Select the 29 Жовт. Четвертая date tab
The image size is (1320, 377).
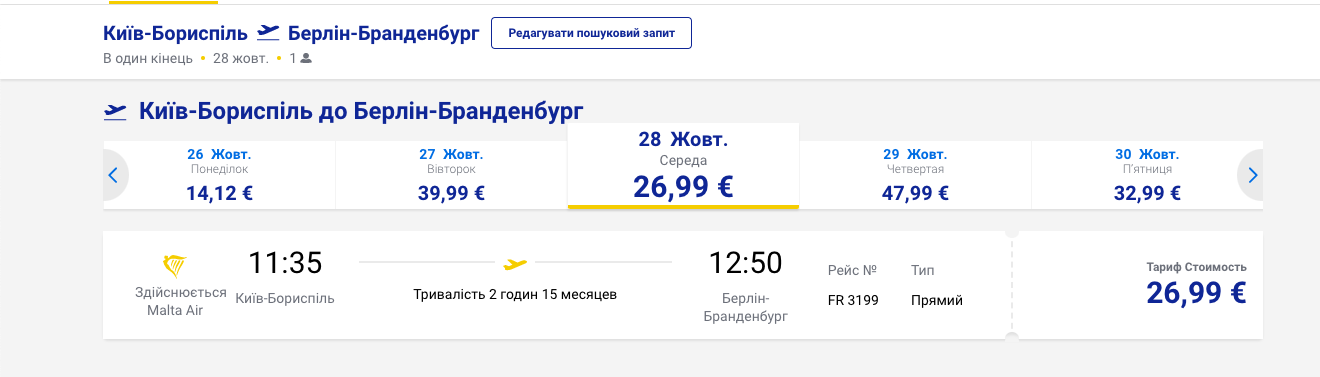tap(915, 175)
